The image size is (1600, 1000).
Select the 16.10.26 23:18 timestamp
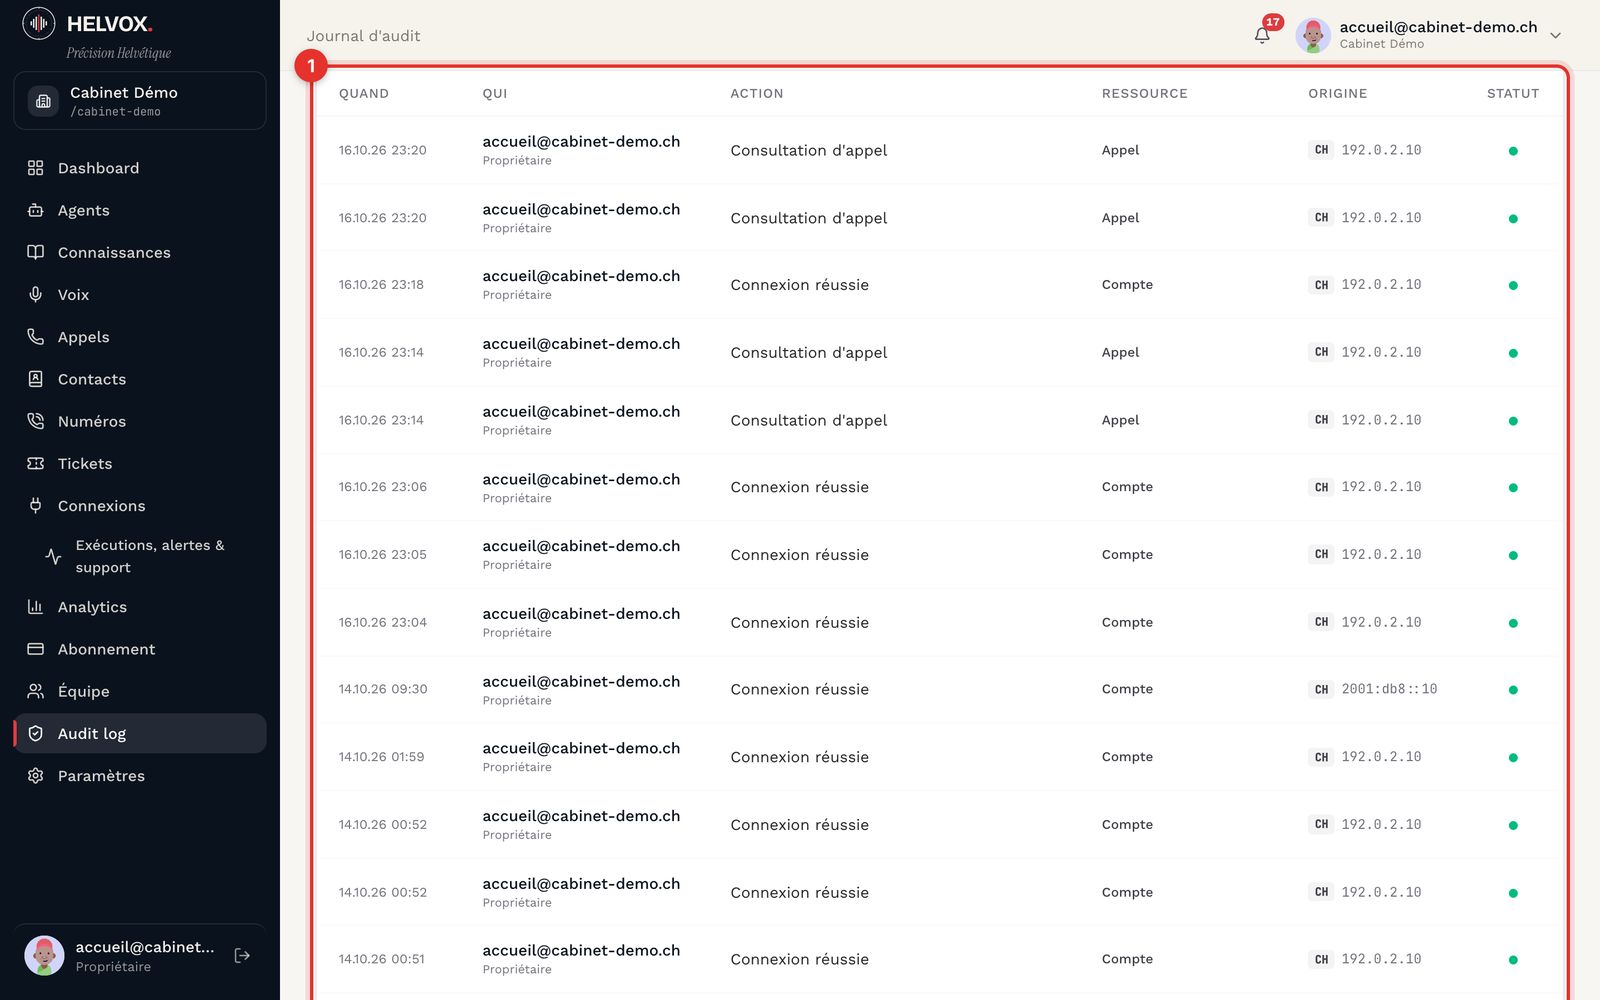[x=381, y=285]
